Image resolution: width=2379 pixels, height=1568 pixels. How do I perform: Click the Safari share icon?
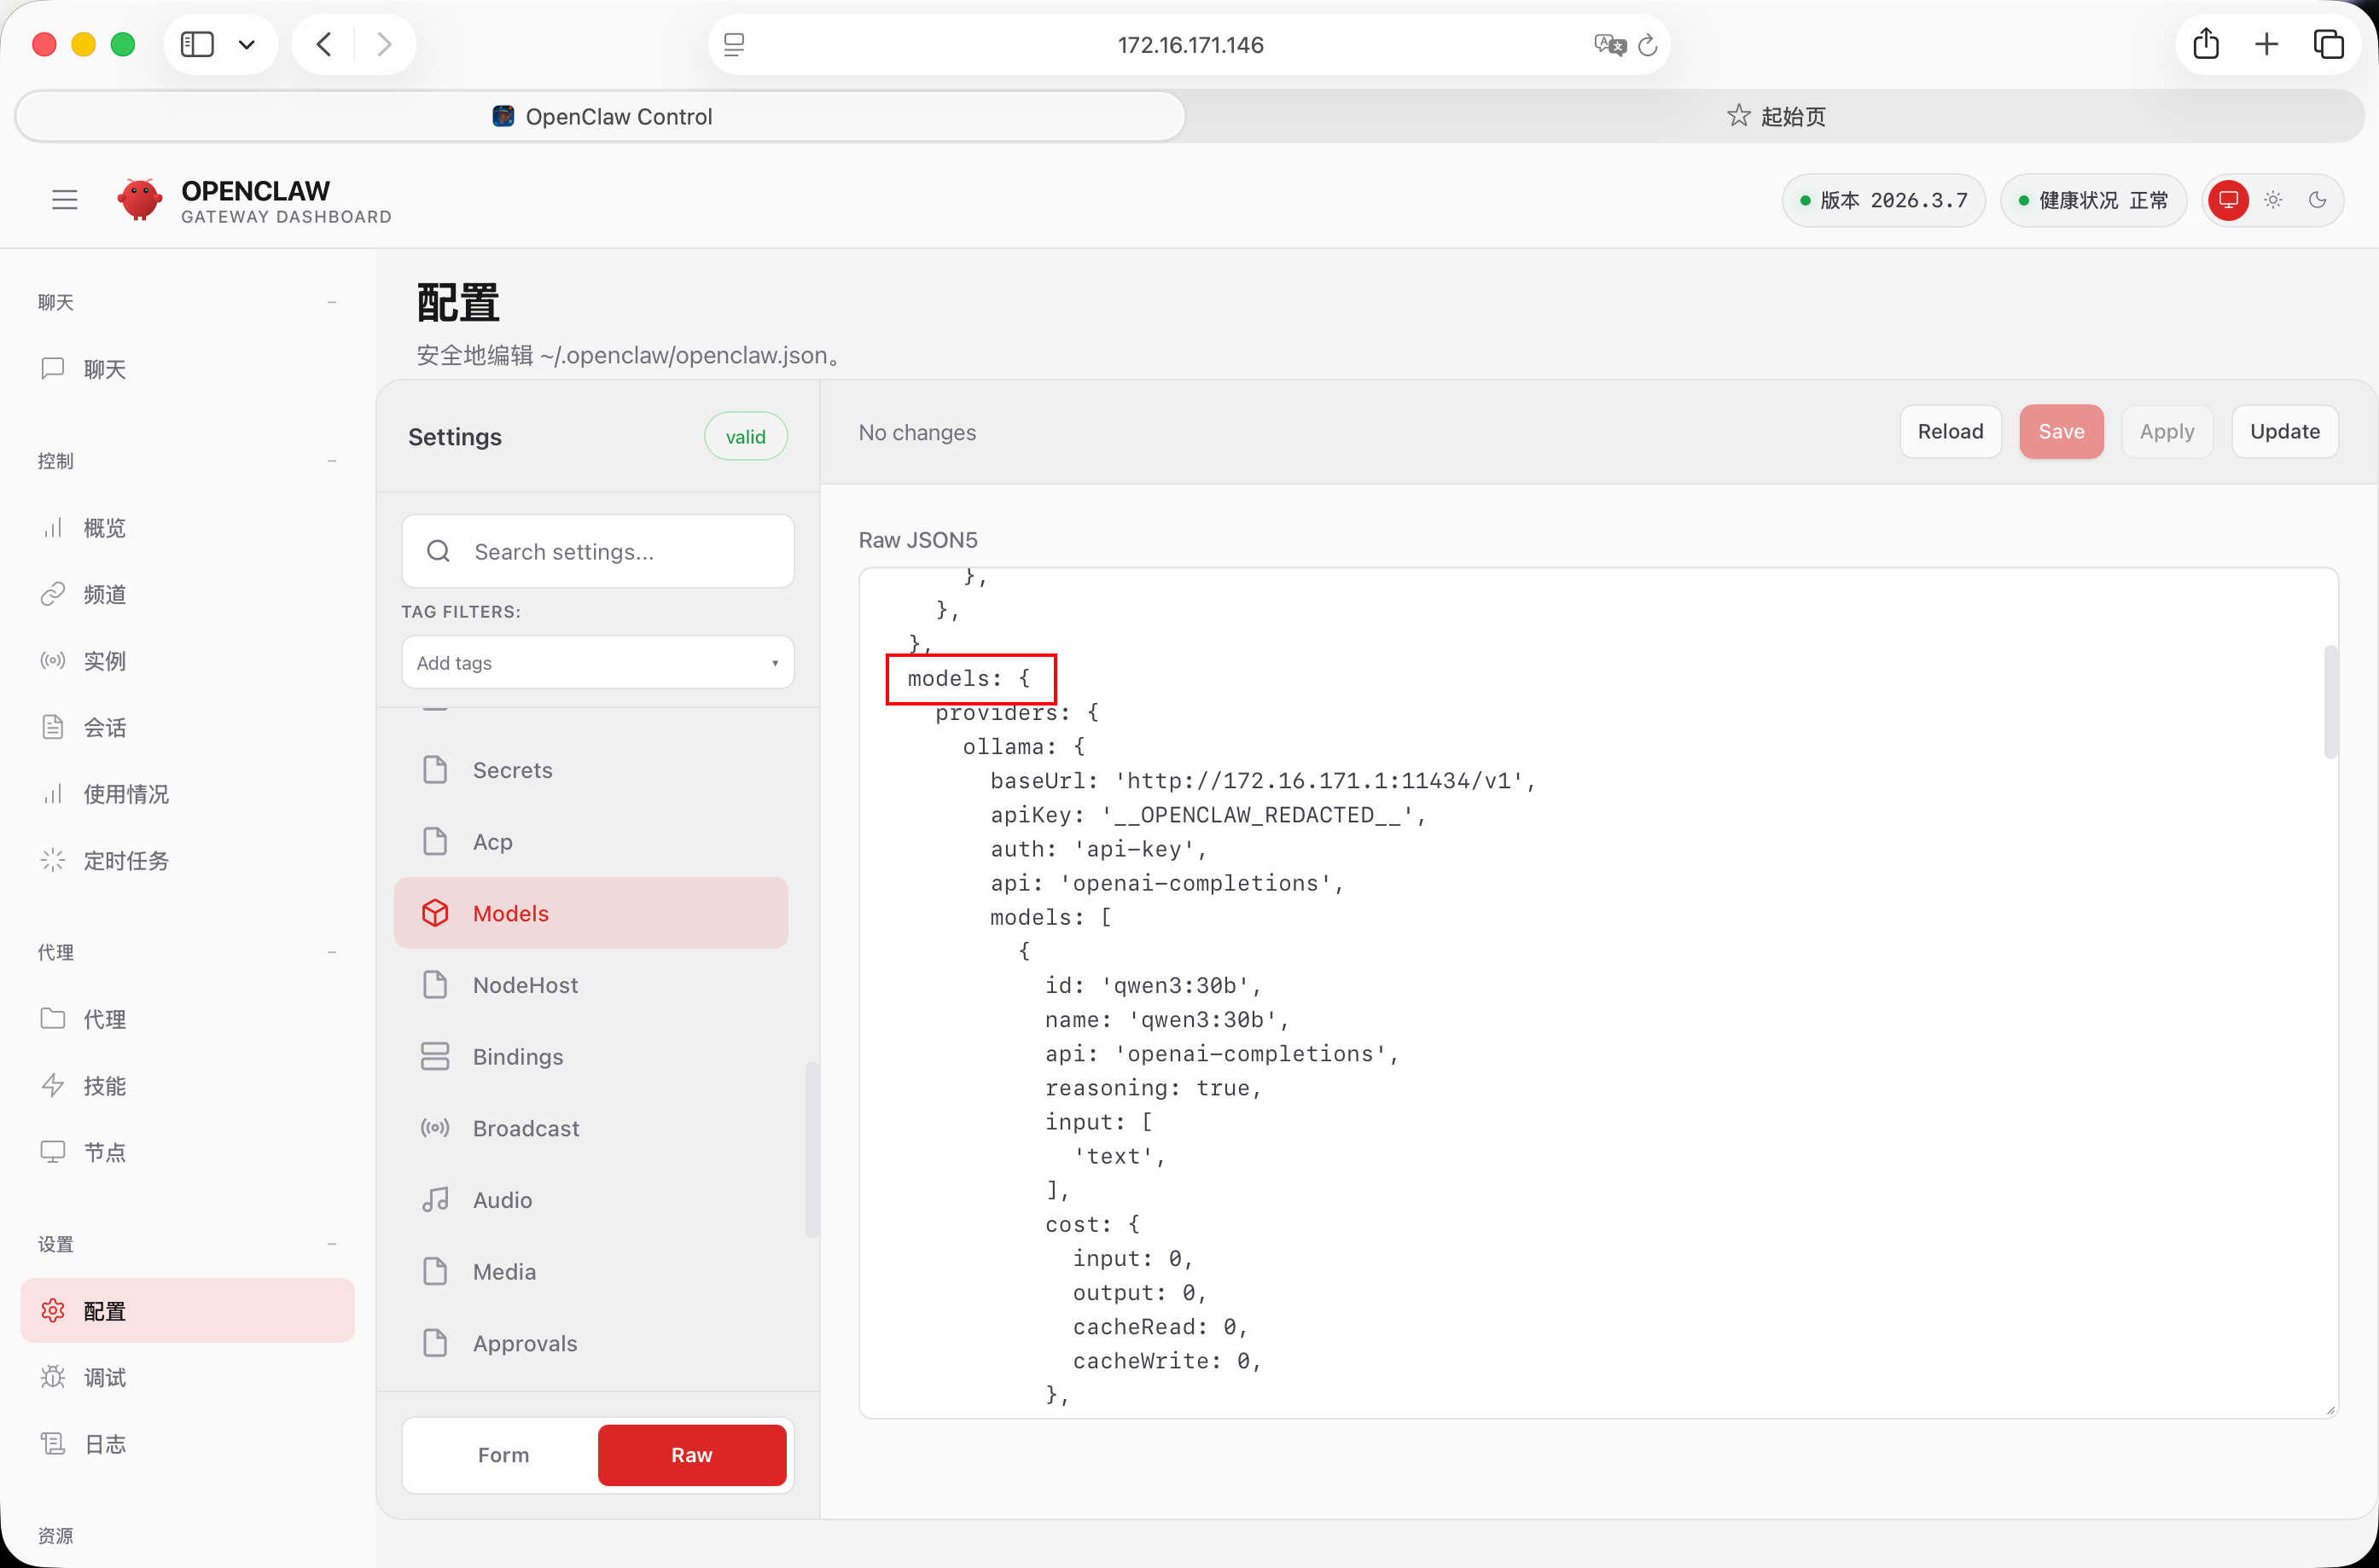coord(2205,44)
